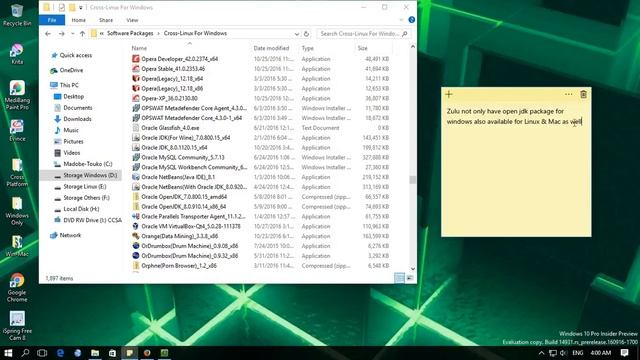640x360 pixels.
Task: Sort by Date modified column header
Action: (x=275, y=48)
